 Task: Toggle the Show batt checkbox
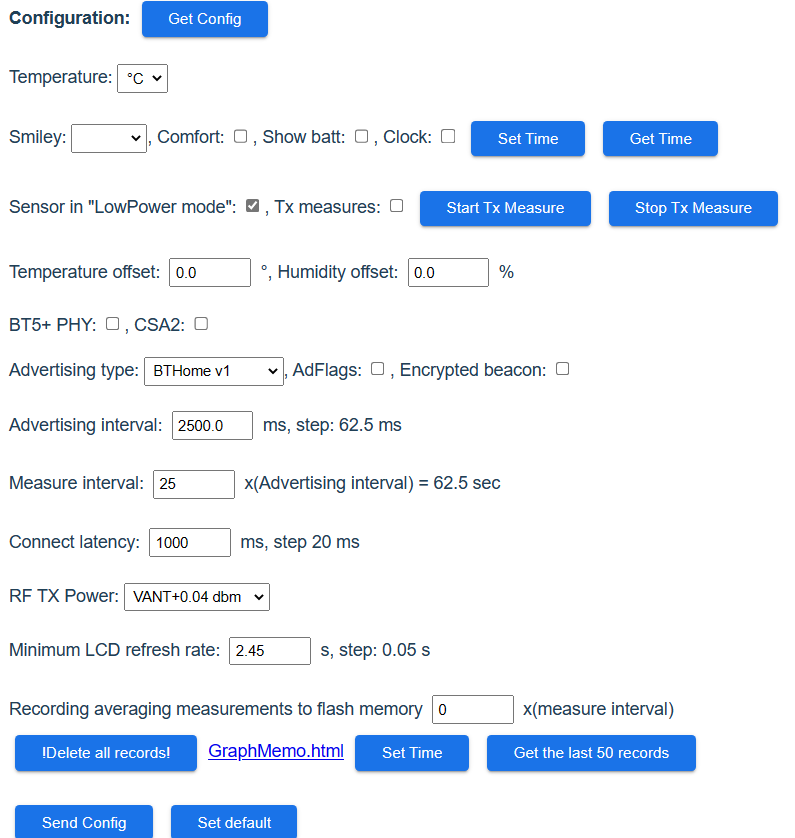coord(361,135)
